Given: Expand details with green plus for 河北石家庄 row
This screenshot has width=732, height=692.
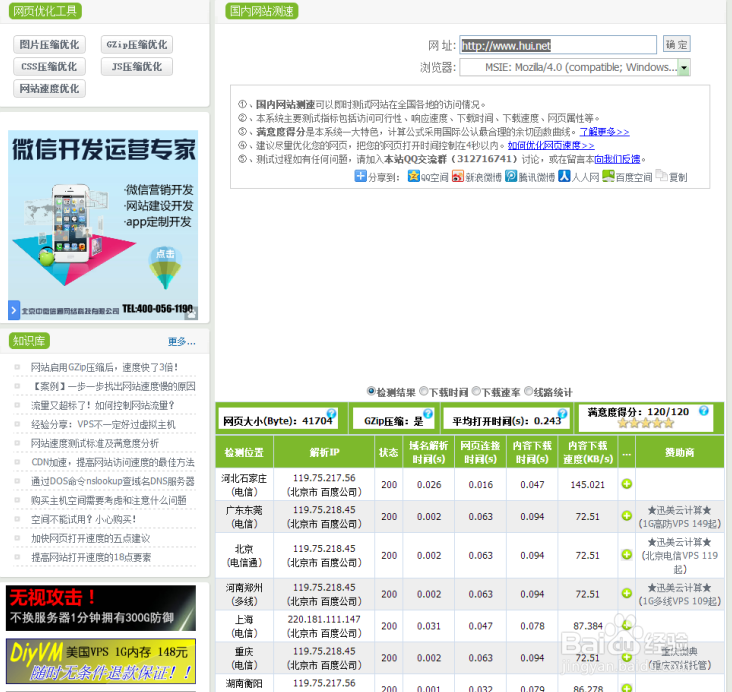Looking at the screenshot, I should (626, 484).
